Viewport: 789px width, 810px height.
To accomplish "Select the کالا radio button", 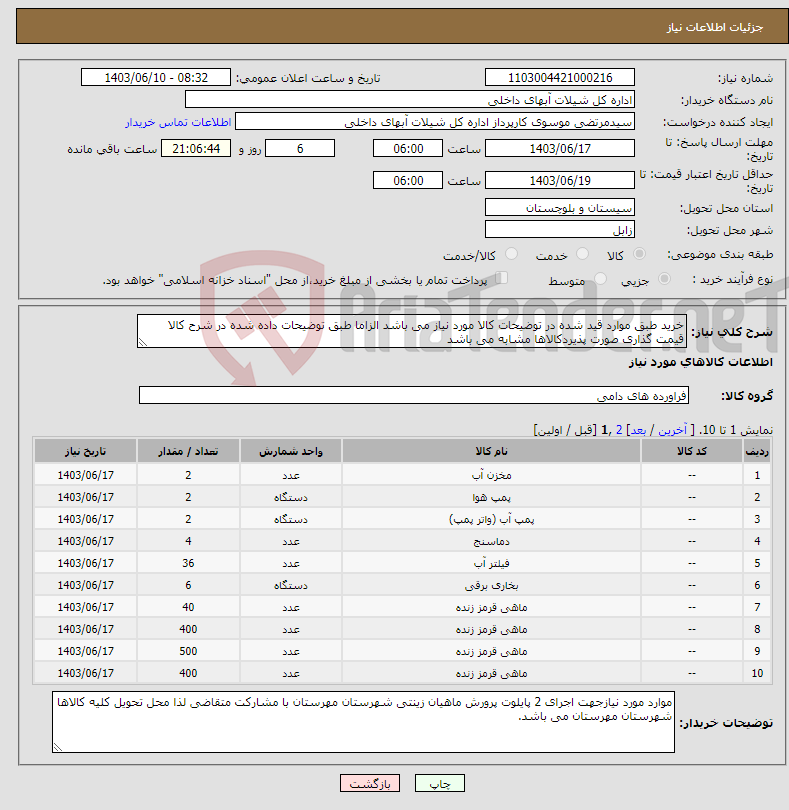I will [x=639, y=254].
